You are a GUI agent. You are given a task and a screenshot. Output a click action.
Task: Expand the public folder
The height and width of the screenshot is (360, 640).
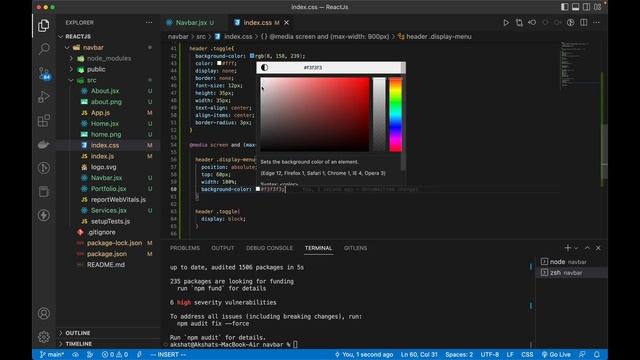71,69
